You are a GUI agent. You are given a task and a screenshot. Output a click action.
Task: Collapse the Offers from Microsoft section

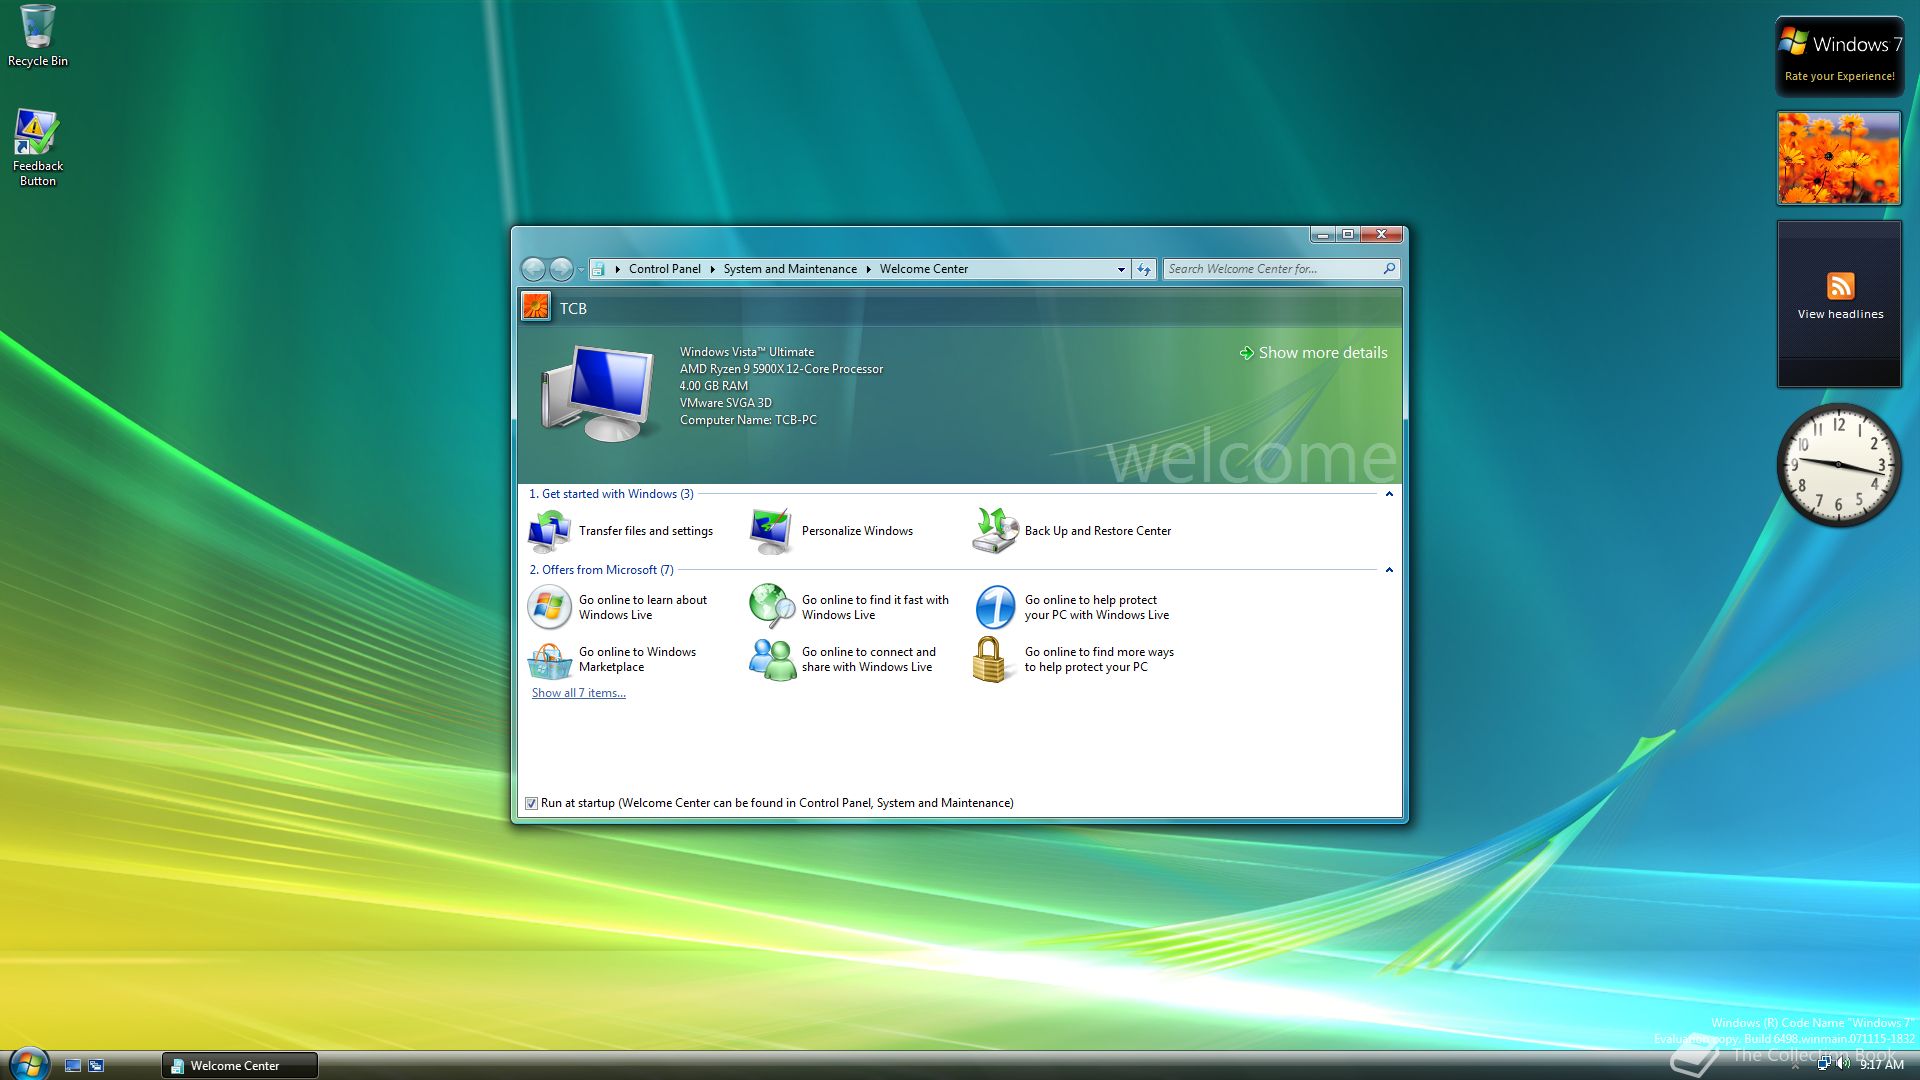[x=1389, y=570]
